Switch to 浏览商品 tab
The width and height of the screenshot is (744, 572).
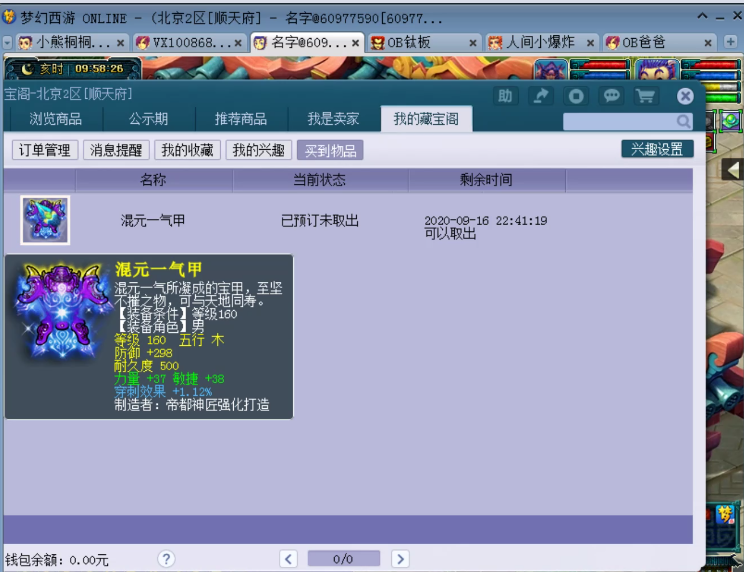pyautogui.click(x=56, y=119)
